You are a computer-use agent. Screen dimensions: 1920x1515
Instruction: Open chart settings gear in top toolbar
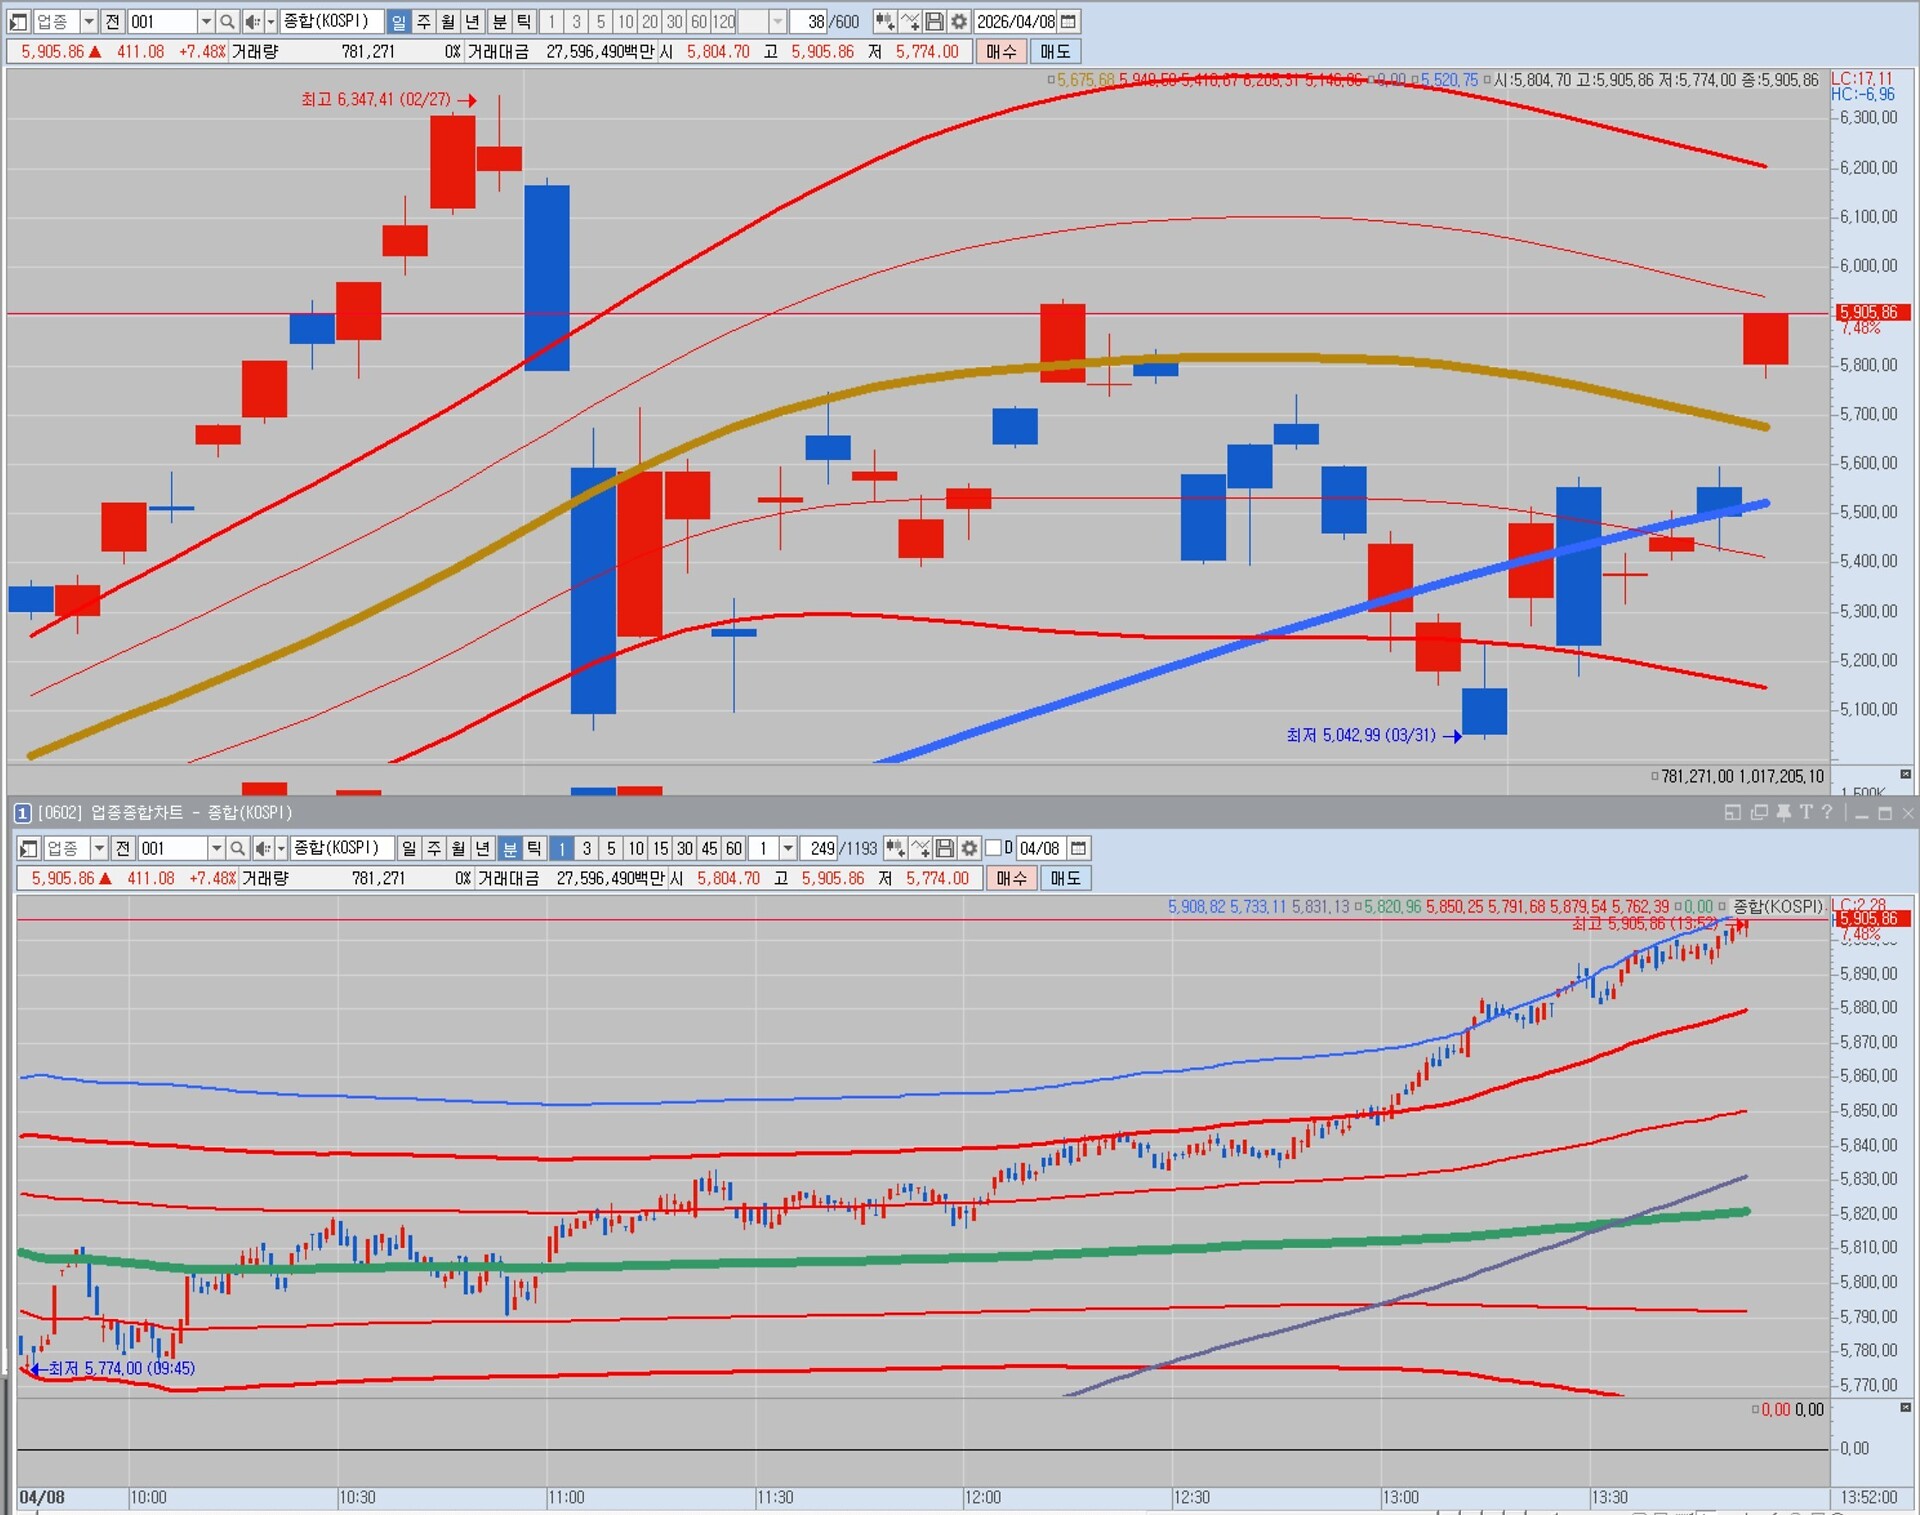958,21
